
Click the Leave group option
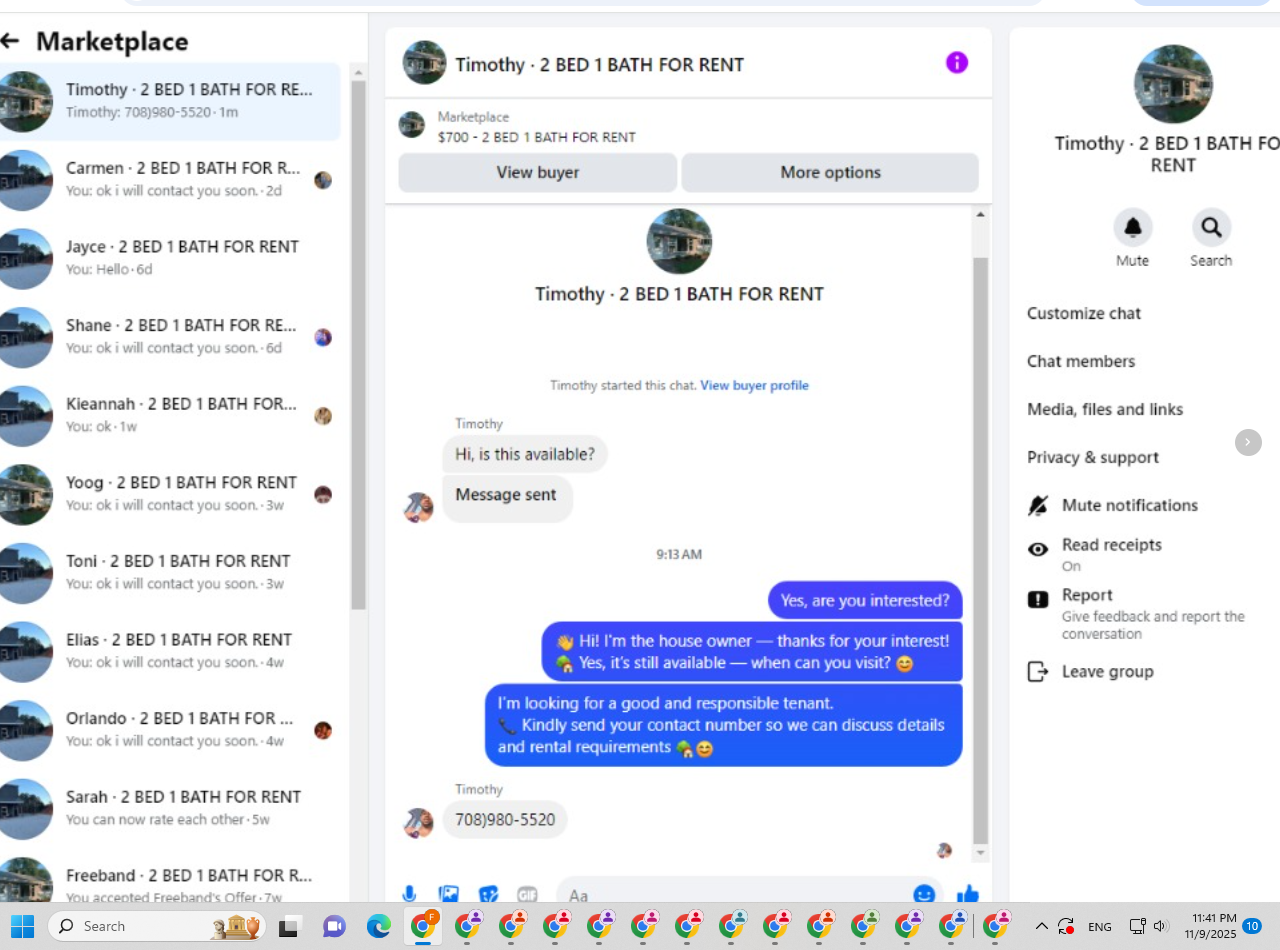1108,672
